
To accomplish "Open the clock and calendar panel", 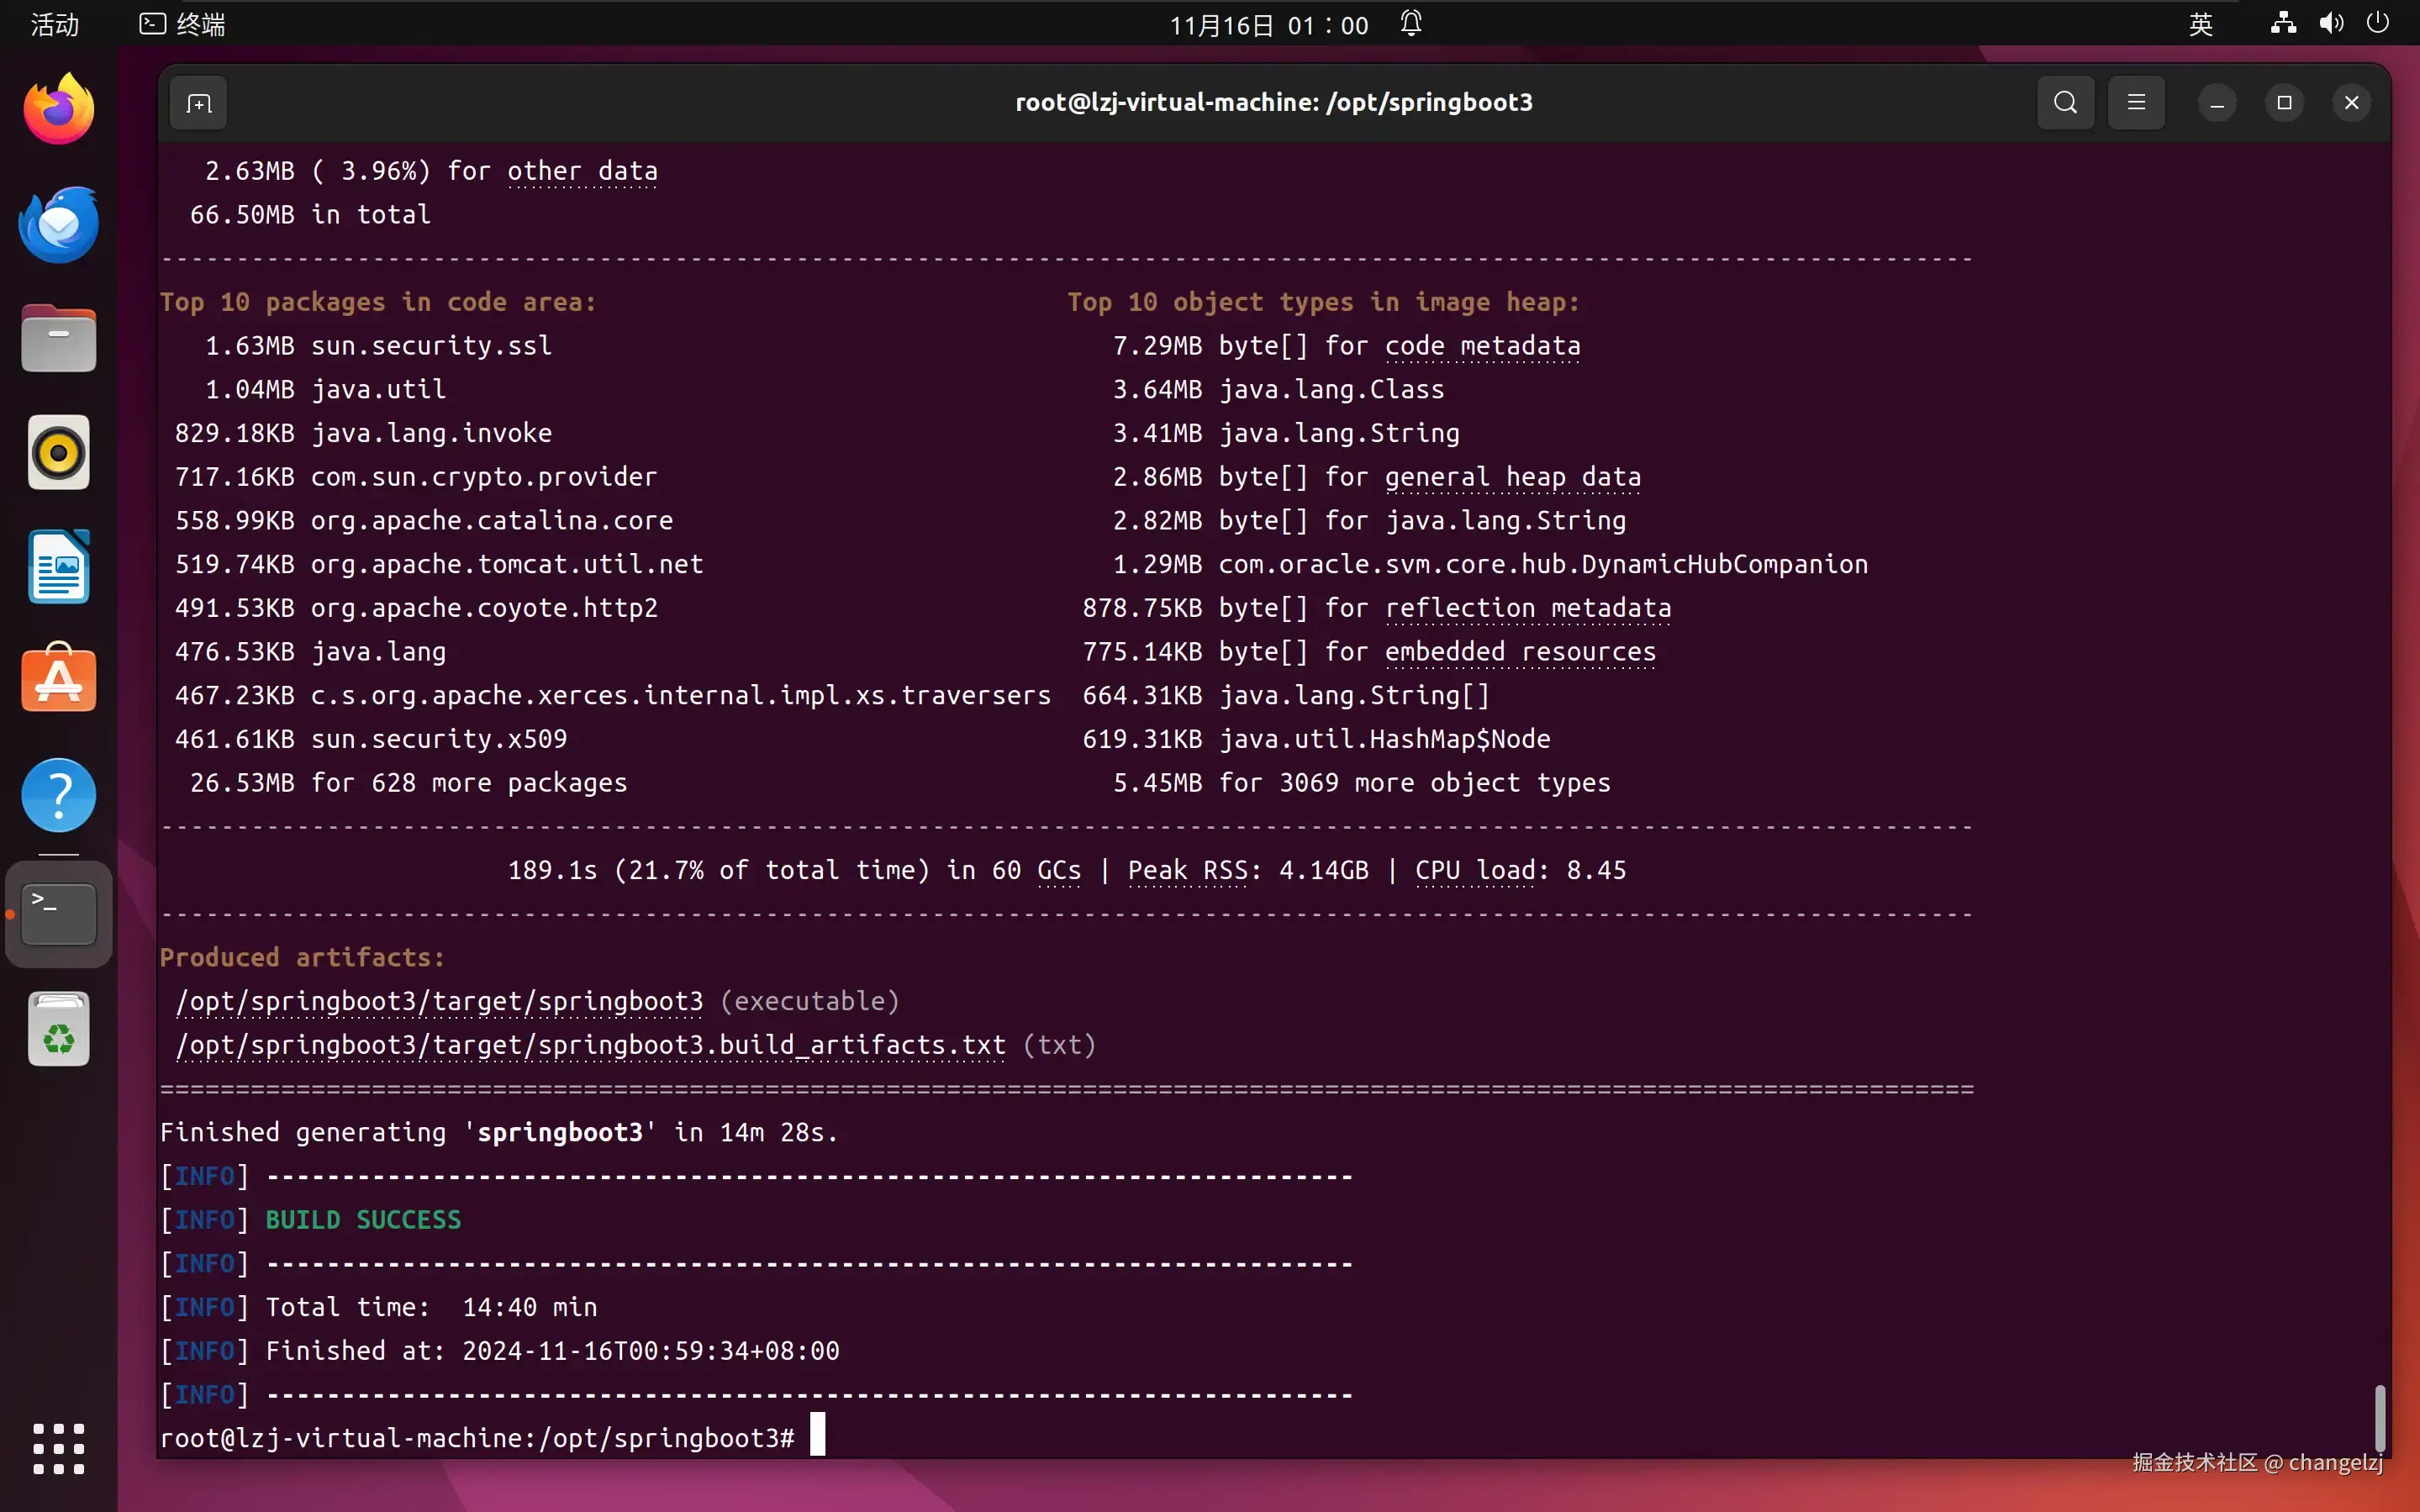I will (x=1268, y=24).
